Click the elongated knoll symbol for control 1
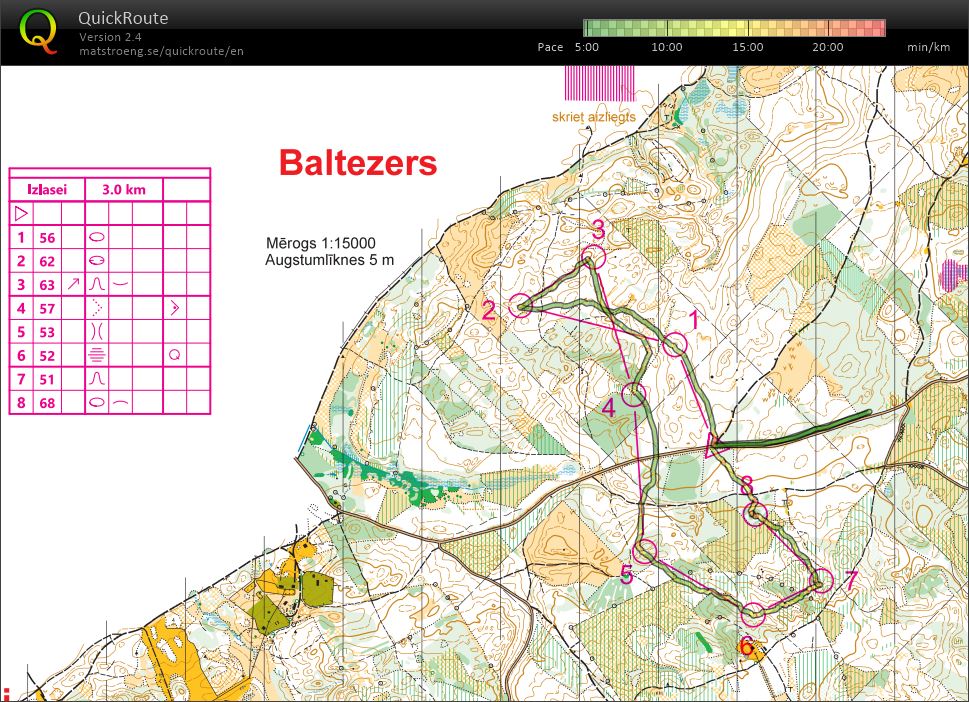The width and height of the screenshot is (969, 702). click(x=96, y=236)
